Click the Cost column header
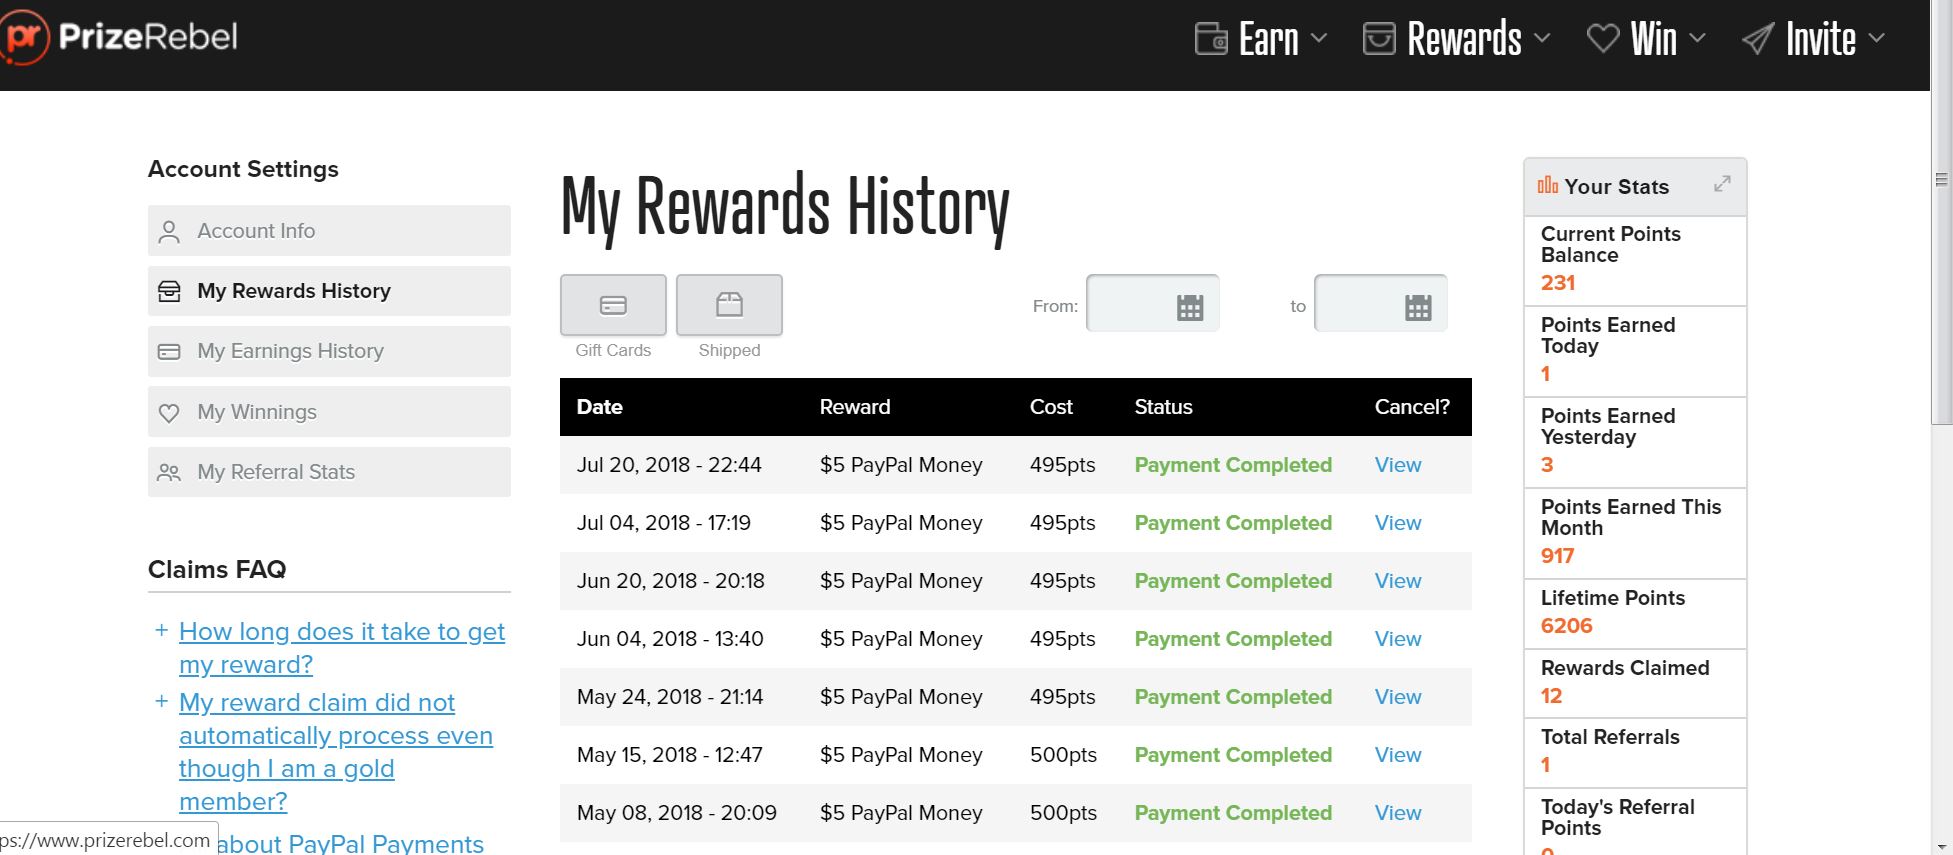The width and height of the screenshot is (1953, 855). pos(1051,407)
